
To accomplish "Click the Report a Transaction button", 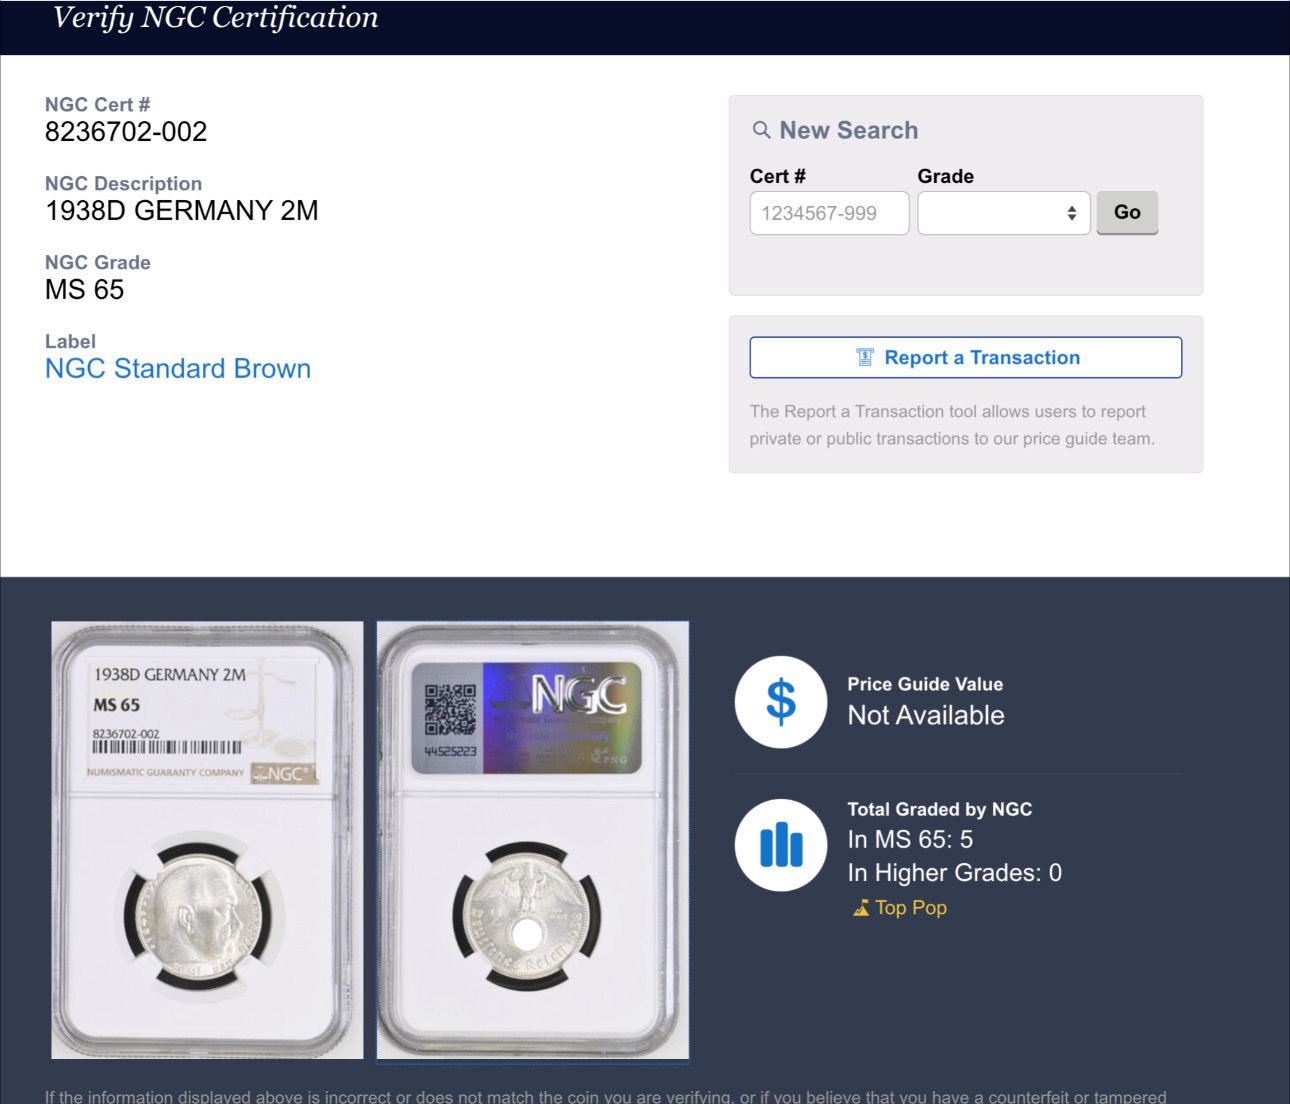I will [966, 358].
